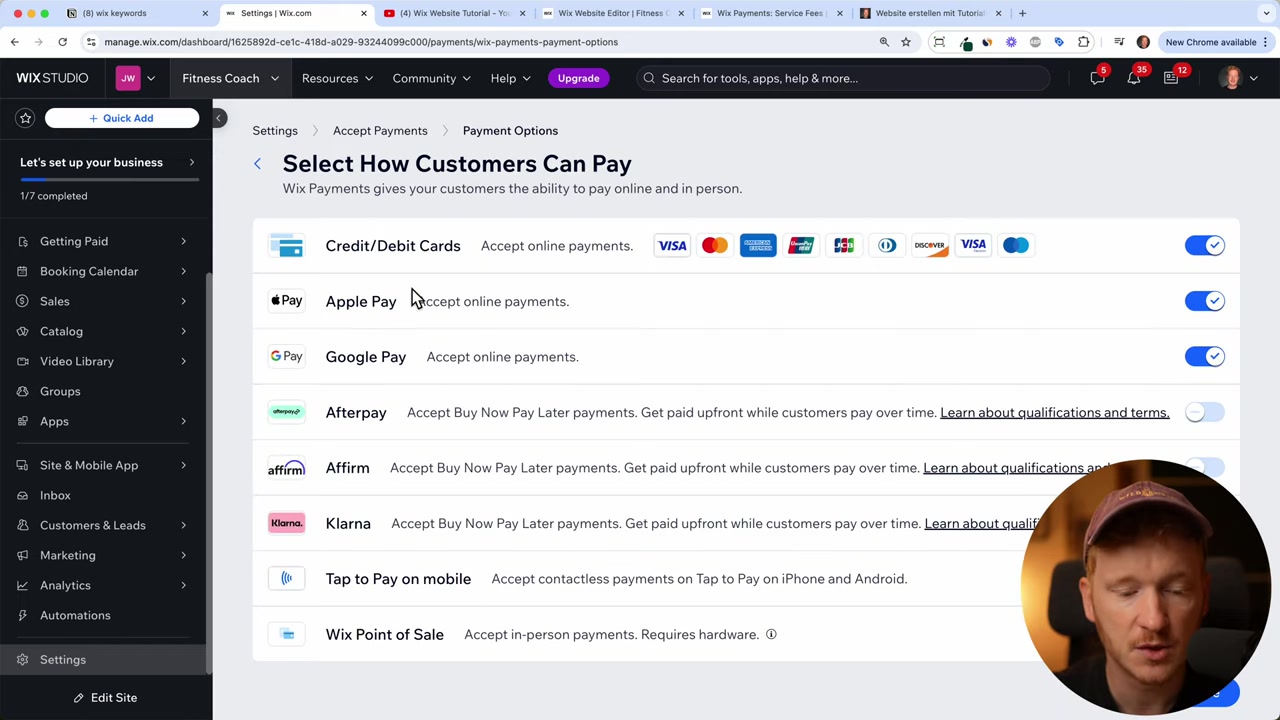This screenshot has width=1280, height=720.
Task: Click the Mastercard card logo
Action: 715,245
